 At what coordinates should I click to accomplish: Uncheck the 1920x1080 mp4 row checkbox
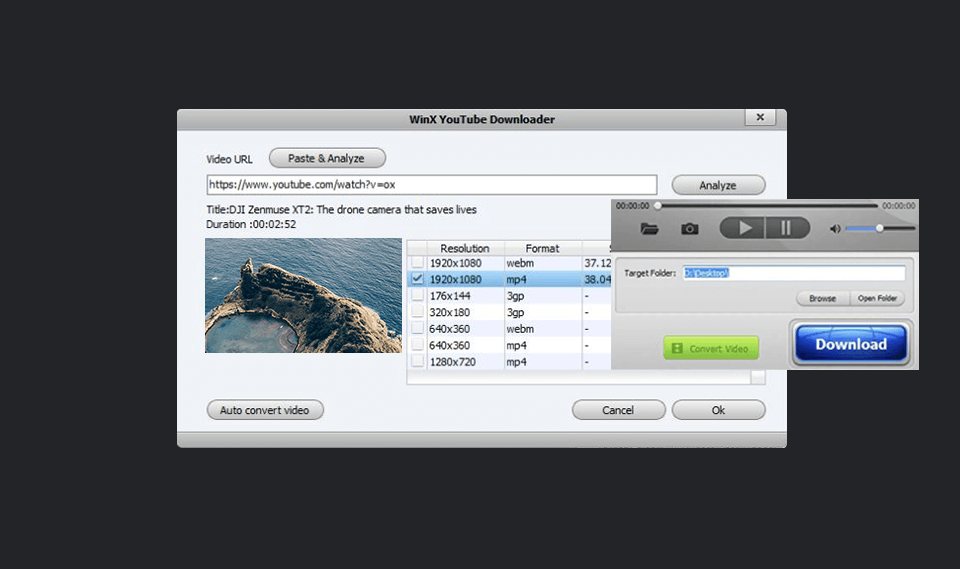click(x=417, y=279)
